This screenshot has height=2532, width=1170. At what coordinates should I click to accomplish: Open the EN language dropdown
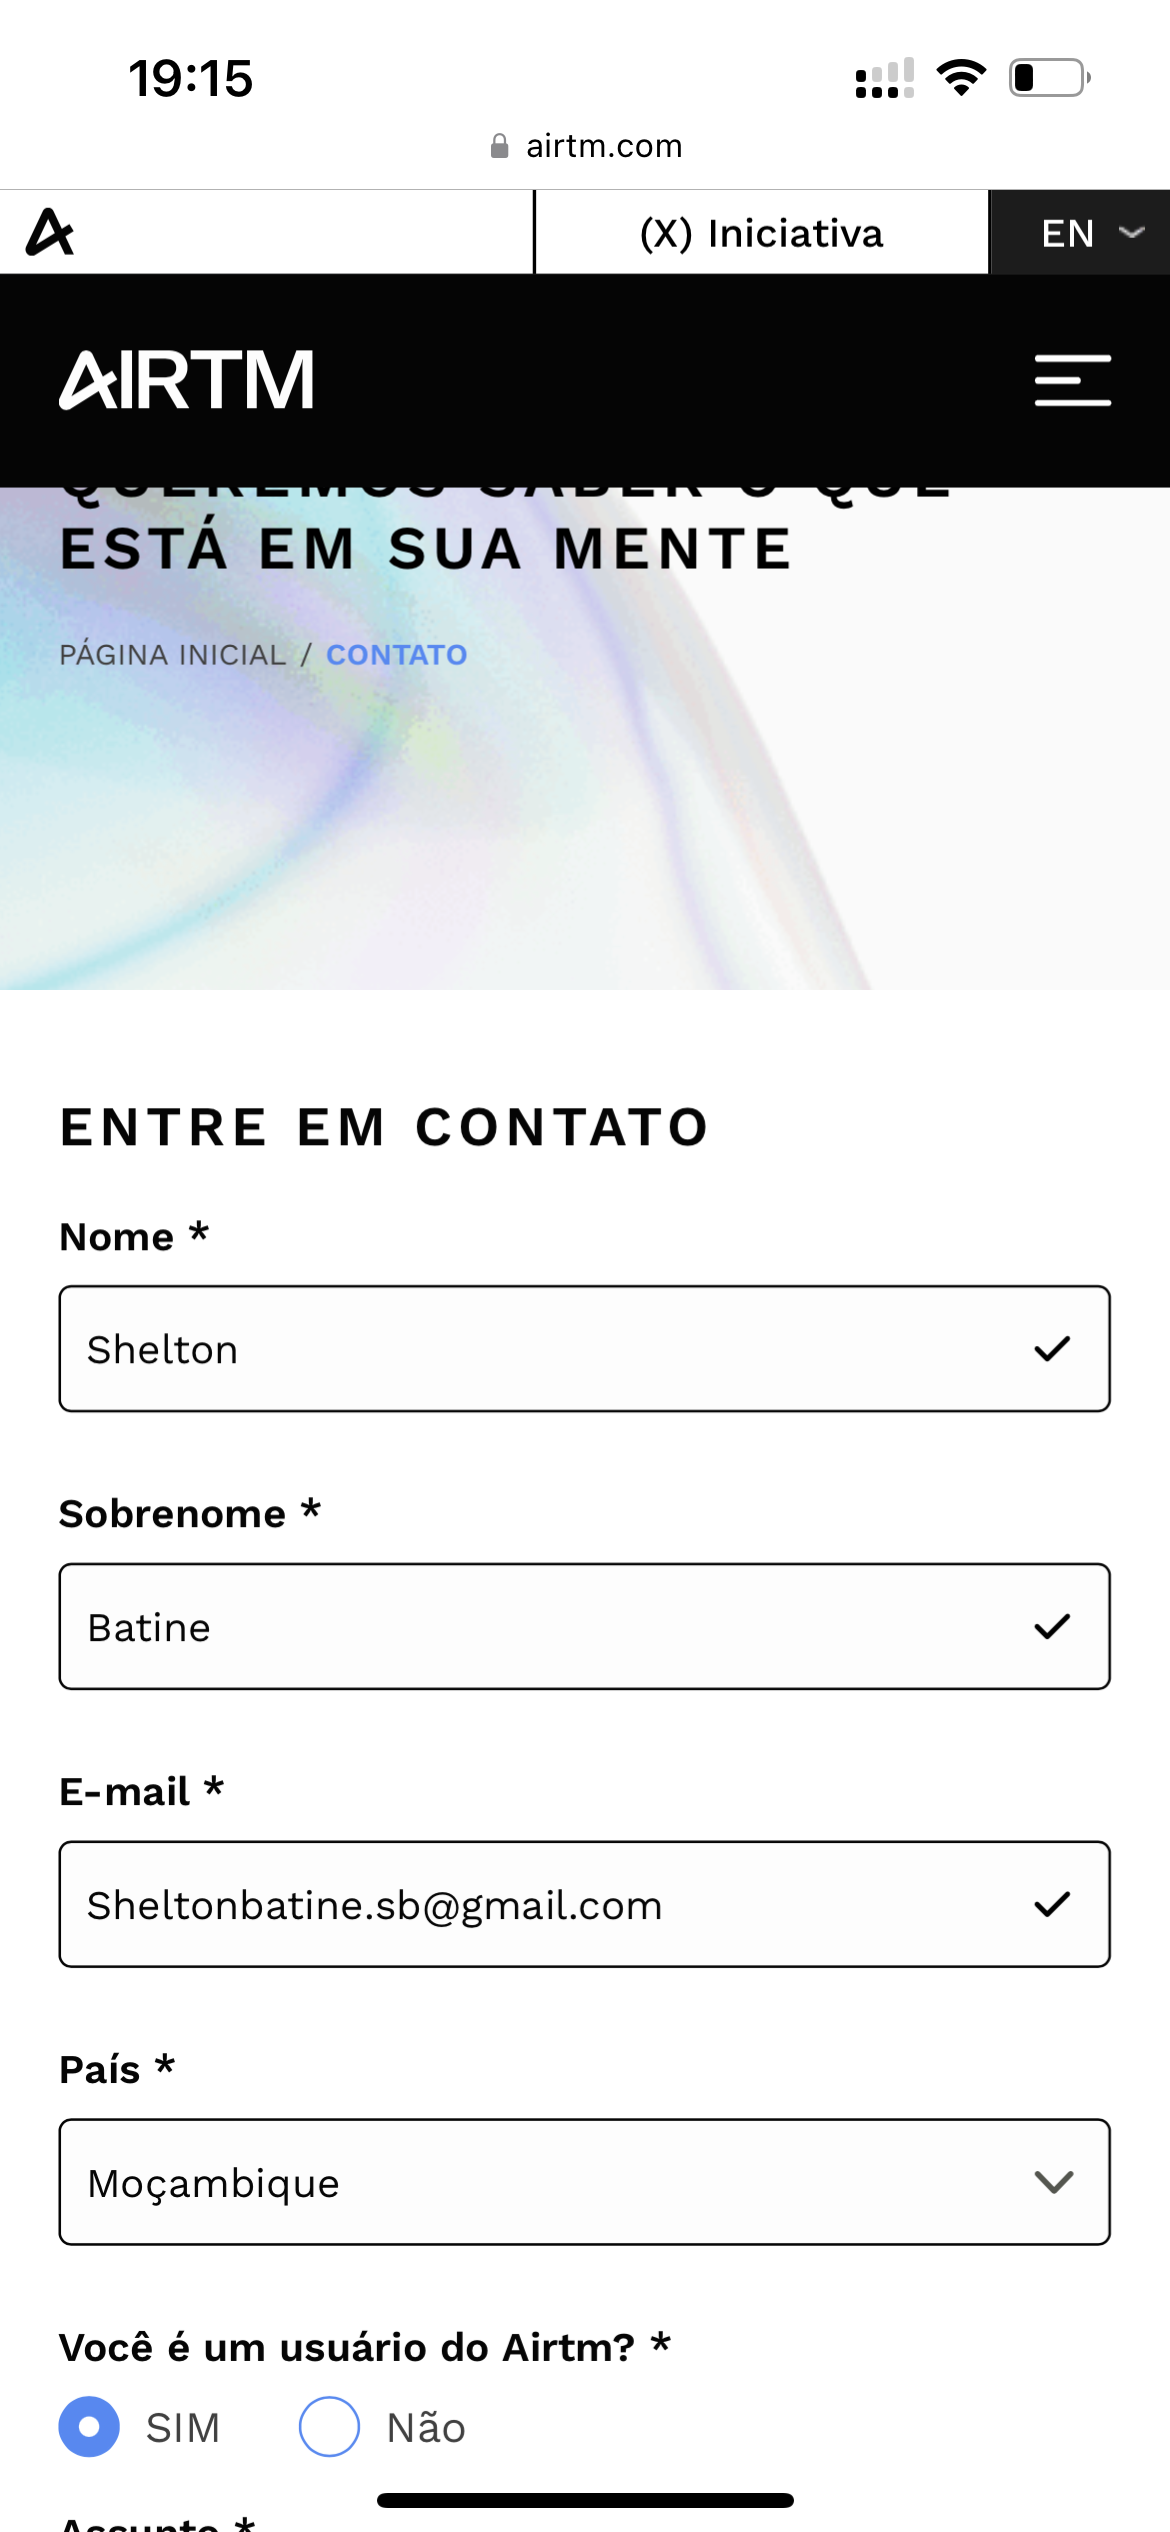(1080, 233)
